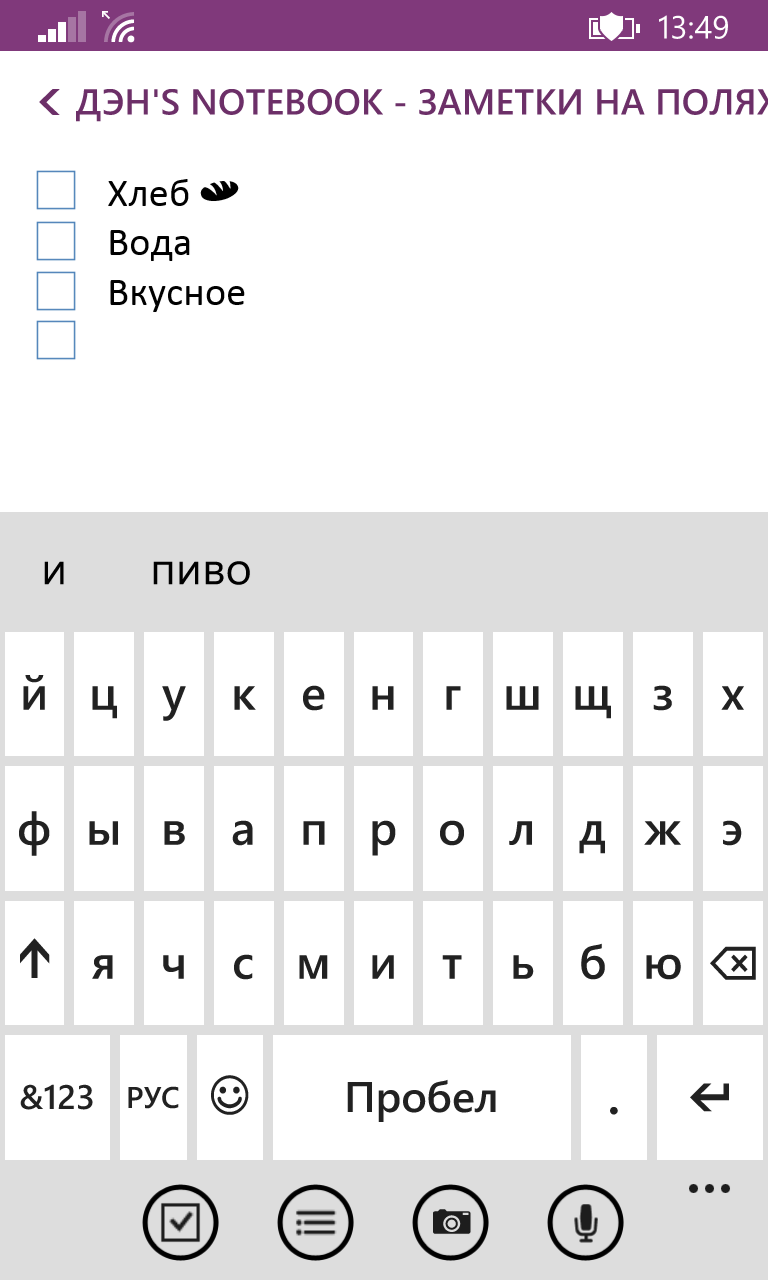Tap the bread emoji after Хлеб
Screen dimensions: 768x1280
click(x=219, y=190)
